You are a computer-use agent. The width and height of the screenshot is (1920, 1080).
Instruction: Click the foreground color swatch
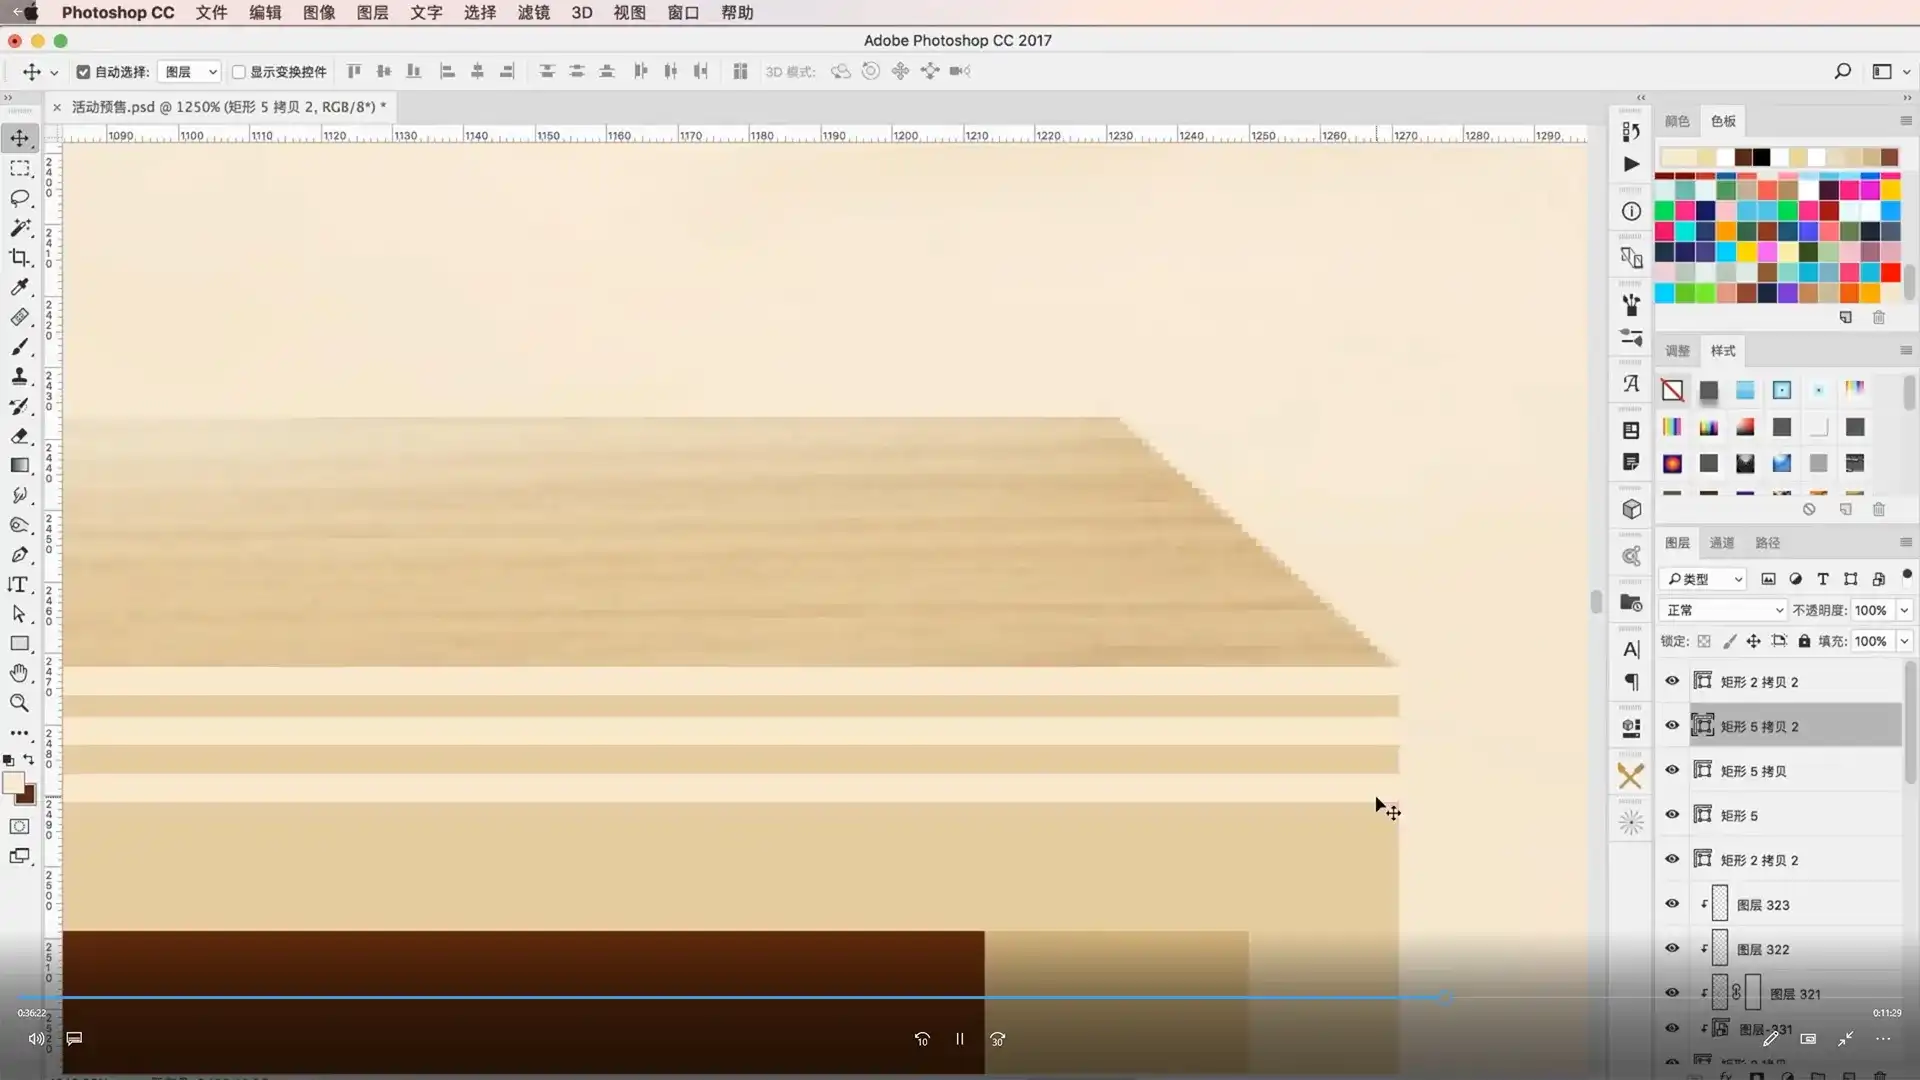[x=13, y=783]
